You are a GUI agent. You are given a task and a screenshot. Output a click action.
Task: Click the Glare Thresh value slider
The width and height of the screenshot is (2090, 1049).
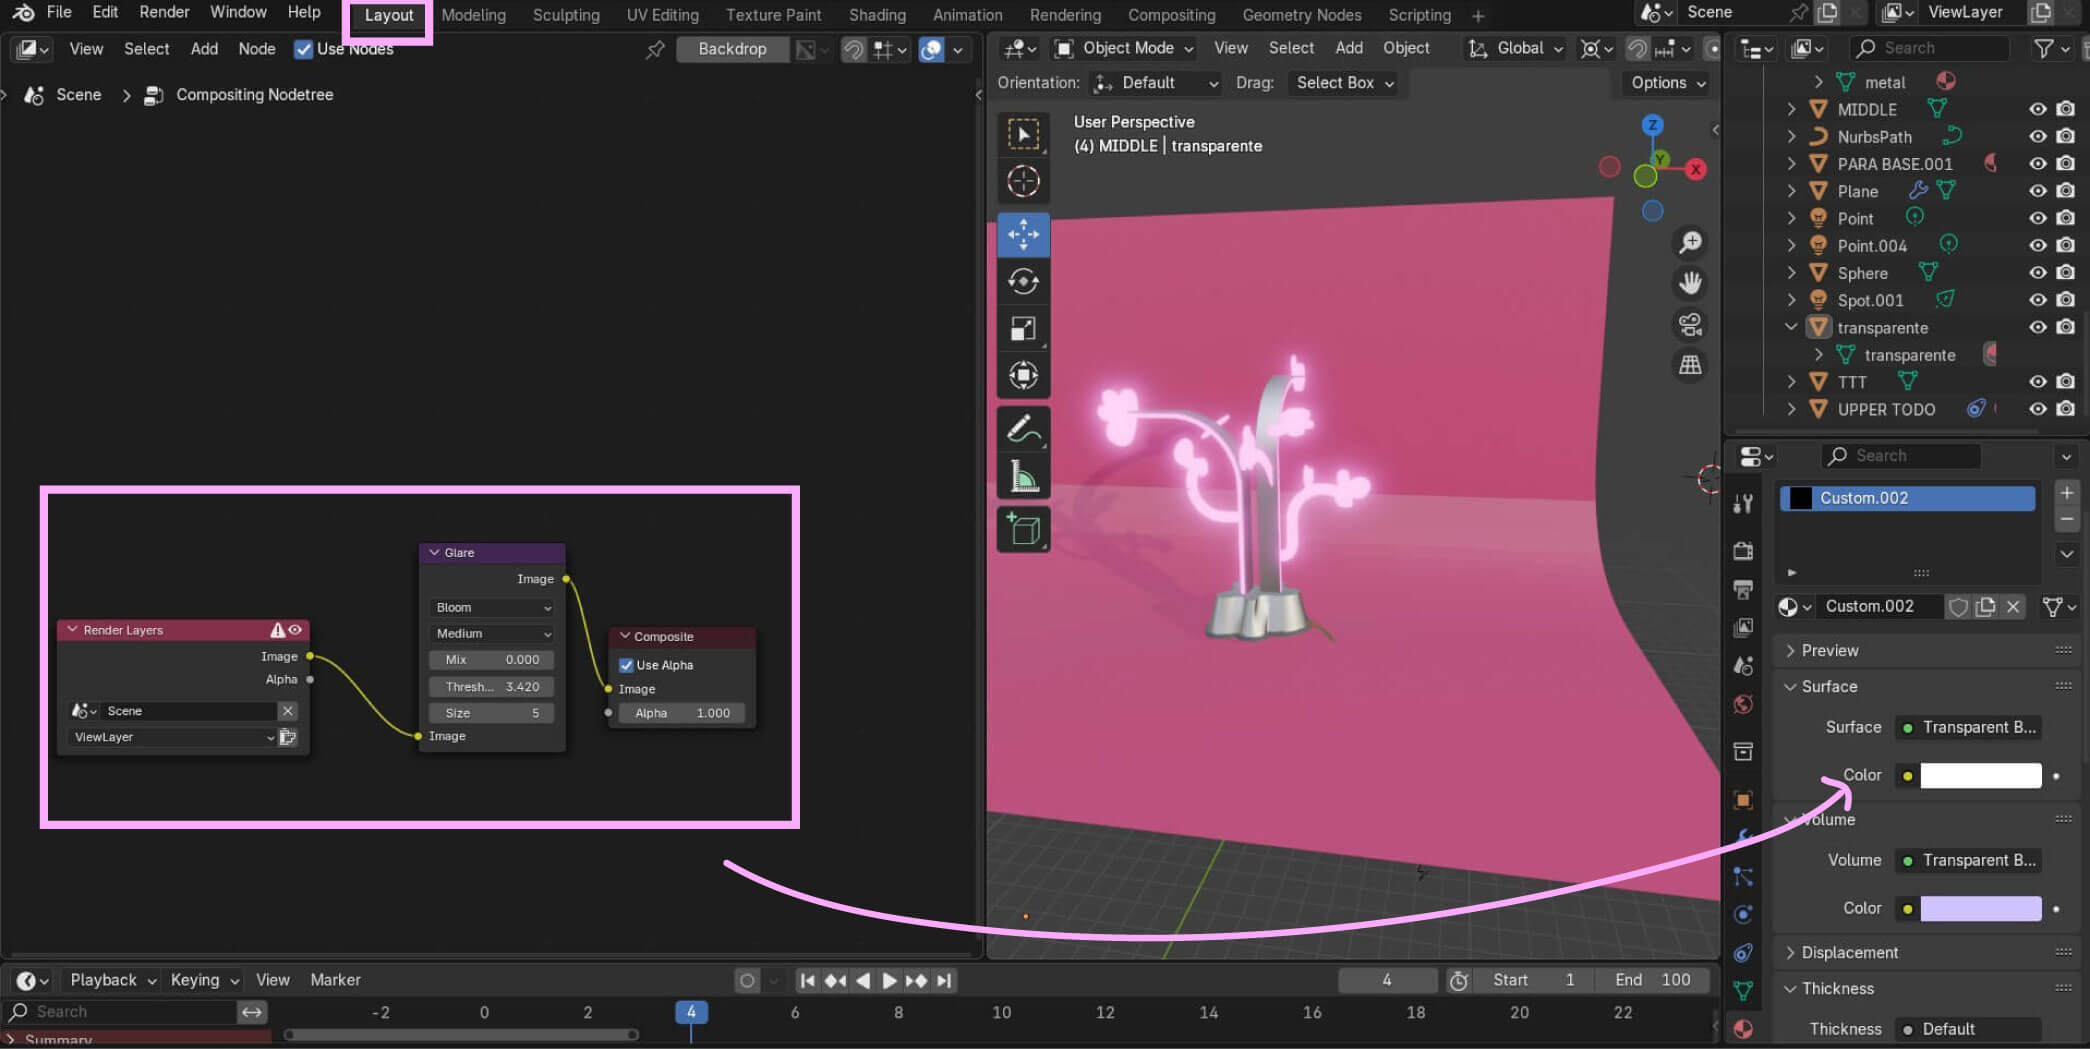point(492,687)
